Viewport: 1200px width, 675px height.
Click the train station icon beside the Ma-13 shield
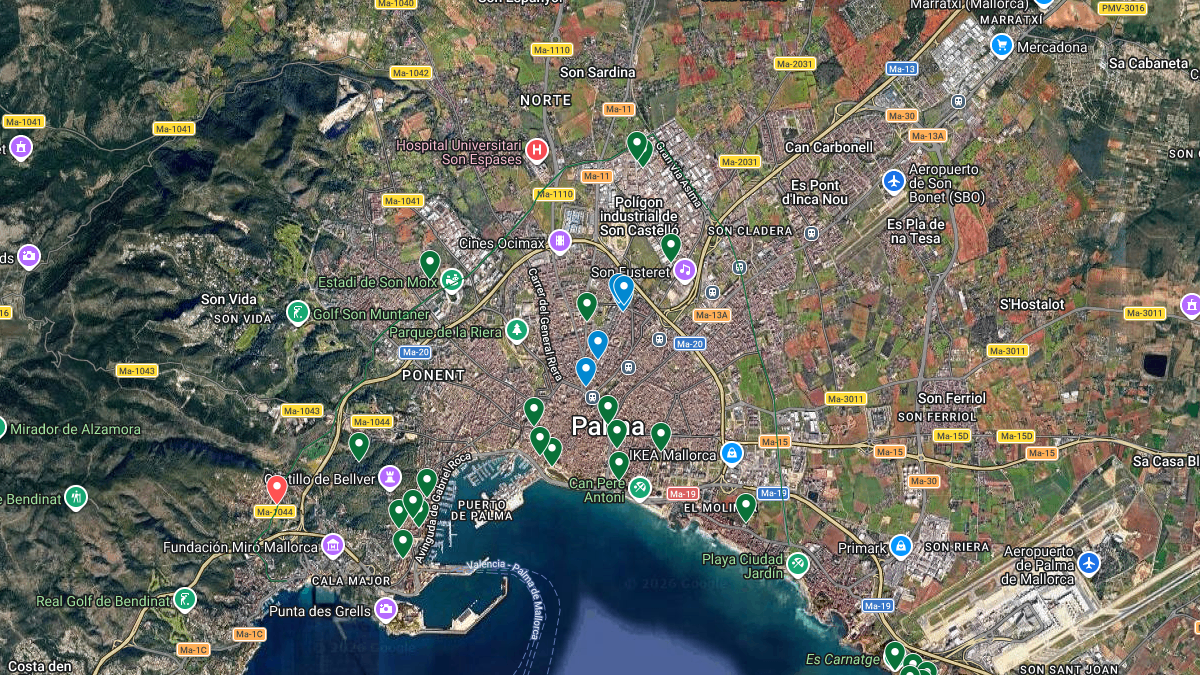tap(959, 101)
